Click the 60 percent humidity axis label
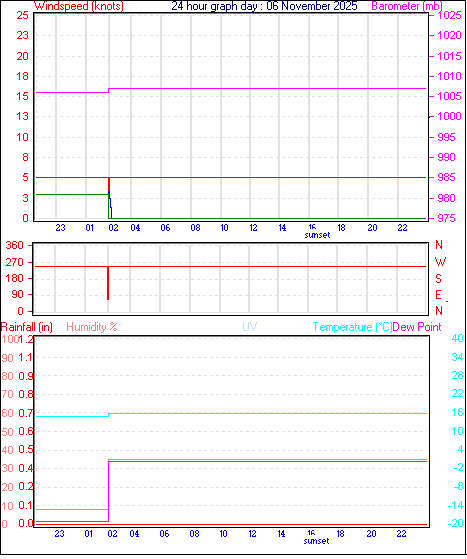Viewport: 467px width, 559px height. [x=7, y=413]
